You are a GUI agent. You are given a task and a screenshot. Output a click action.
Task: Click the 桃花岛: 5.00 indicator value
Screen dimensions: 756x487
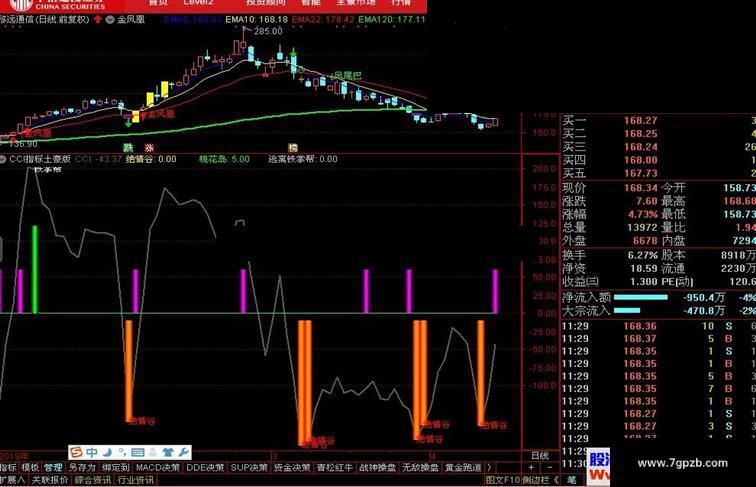click(x=224, y=159)
